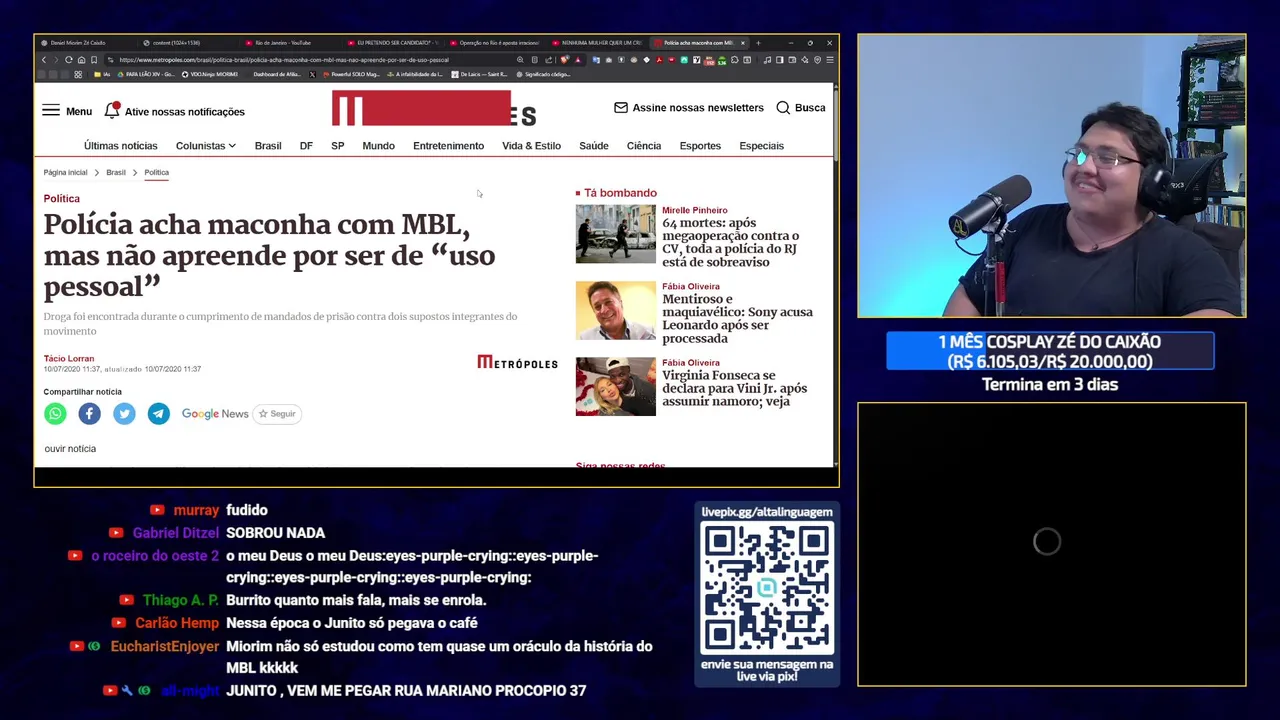Click the Página inicial breadcrumb

[x=65, y=172]
